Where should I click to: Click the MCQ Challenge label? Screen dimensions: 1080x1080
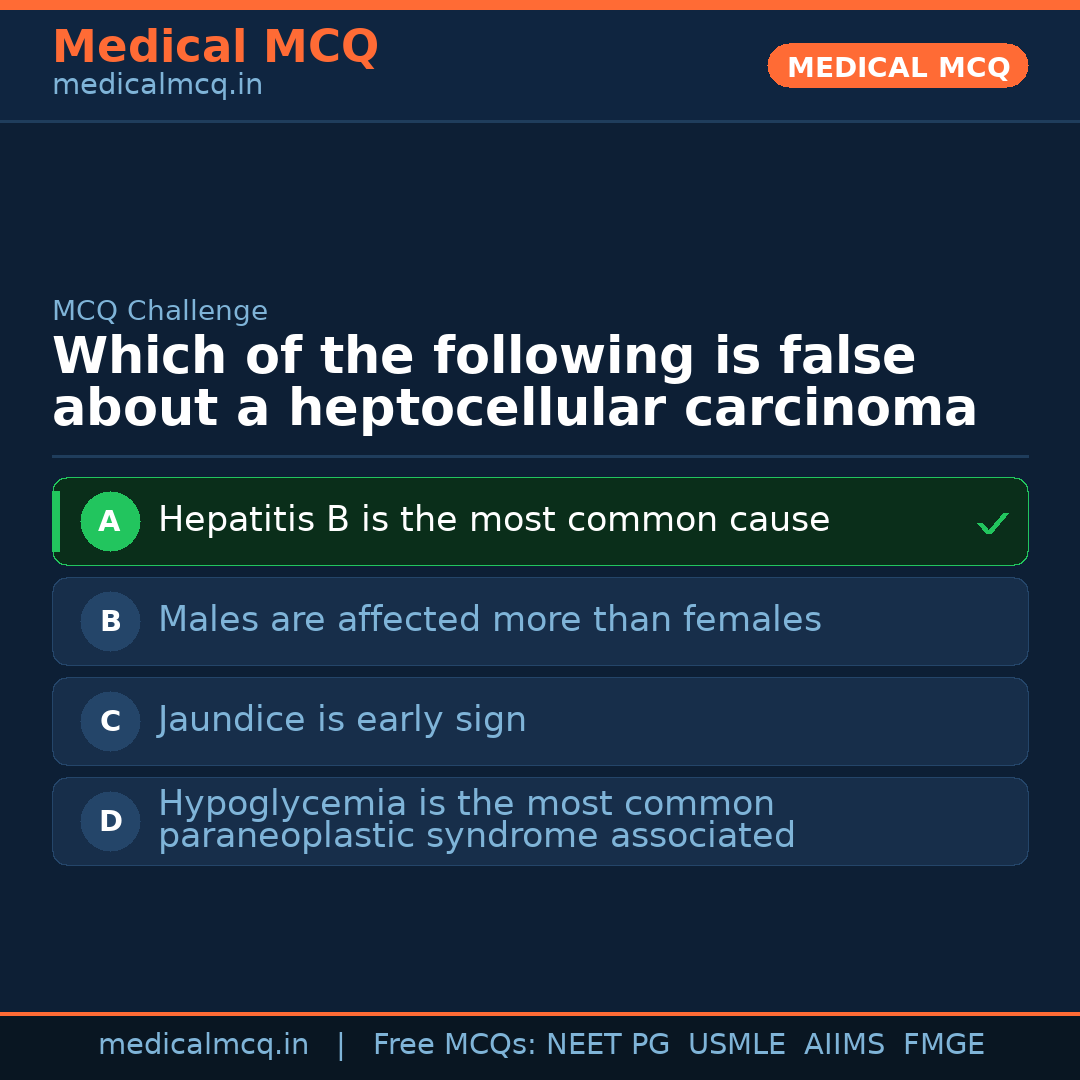click(160, 311)
